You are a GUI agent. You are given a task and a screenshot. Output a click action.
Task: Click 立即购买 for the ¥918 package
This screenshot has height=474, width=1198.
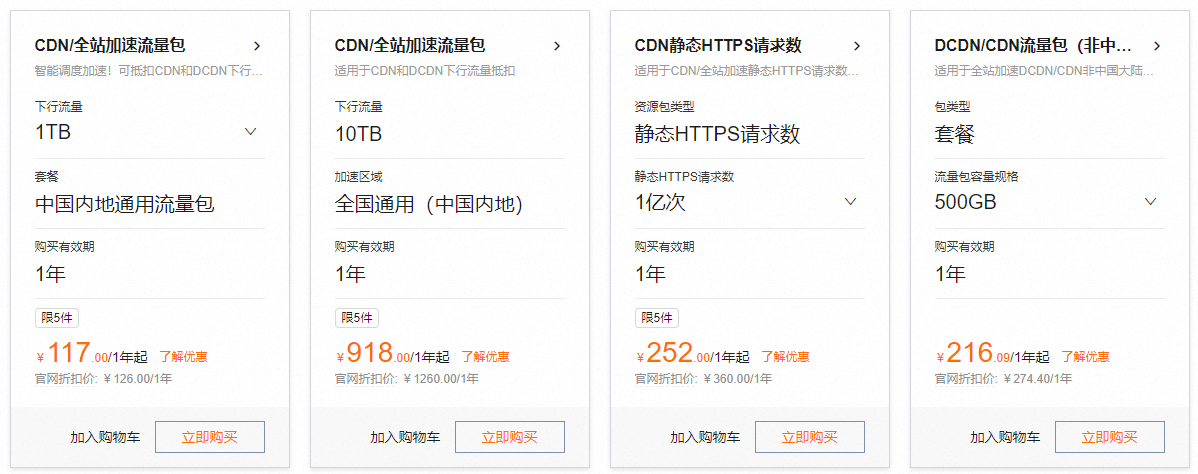510,437
